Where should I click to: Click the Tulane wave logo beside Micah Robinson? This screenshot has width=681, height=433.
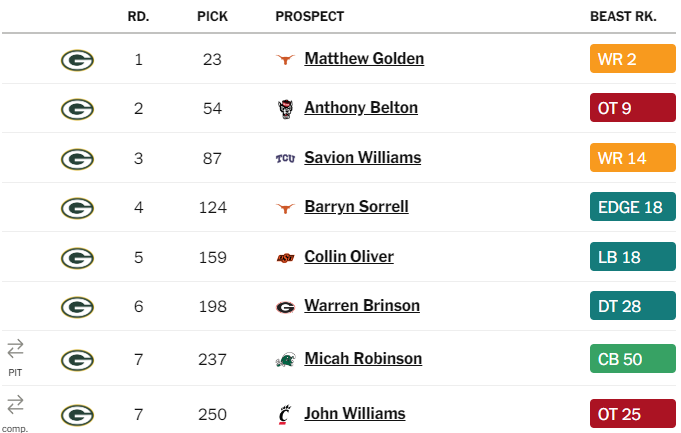click(x=285, y=360)
